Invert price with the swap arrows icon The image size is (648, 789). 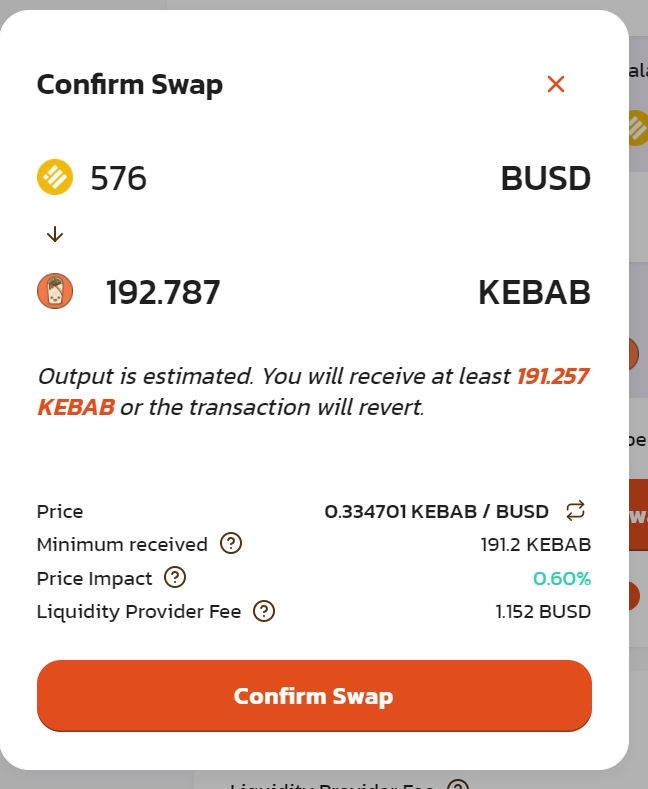click(575, 511)
